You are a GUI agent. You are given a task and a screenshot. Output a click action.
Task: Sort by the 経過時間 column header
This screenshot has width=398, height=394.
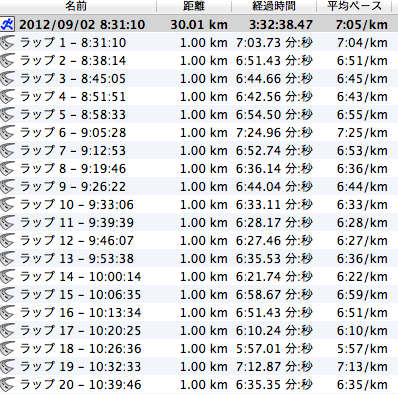[274, 6]
